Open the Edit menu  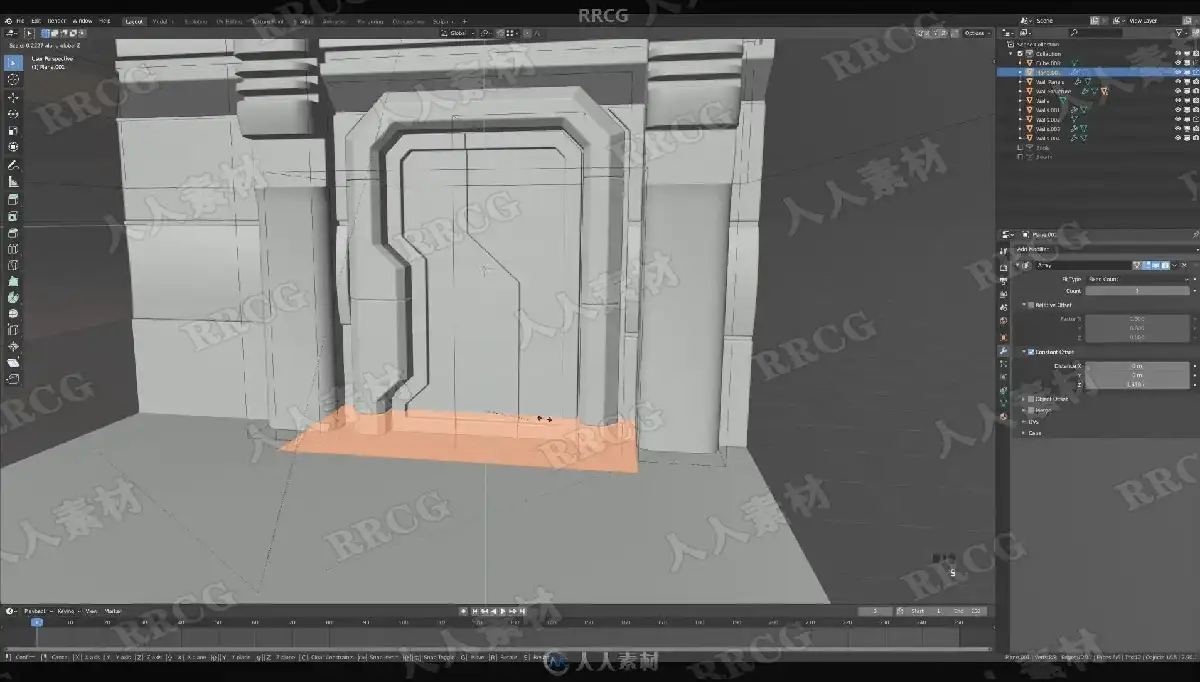tap(36, 20)
